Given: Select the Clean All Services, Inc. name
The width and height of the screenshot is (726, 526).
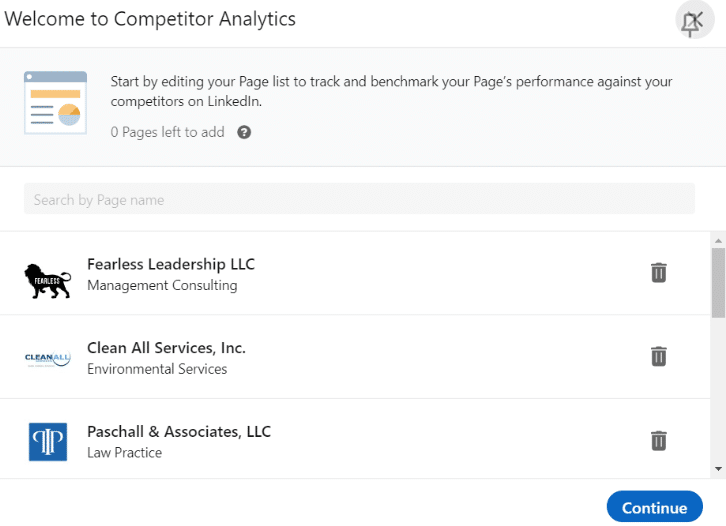Looking at the screenshot, I should pyautogui.click(x=166, y=348).
